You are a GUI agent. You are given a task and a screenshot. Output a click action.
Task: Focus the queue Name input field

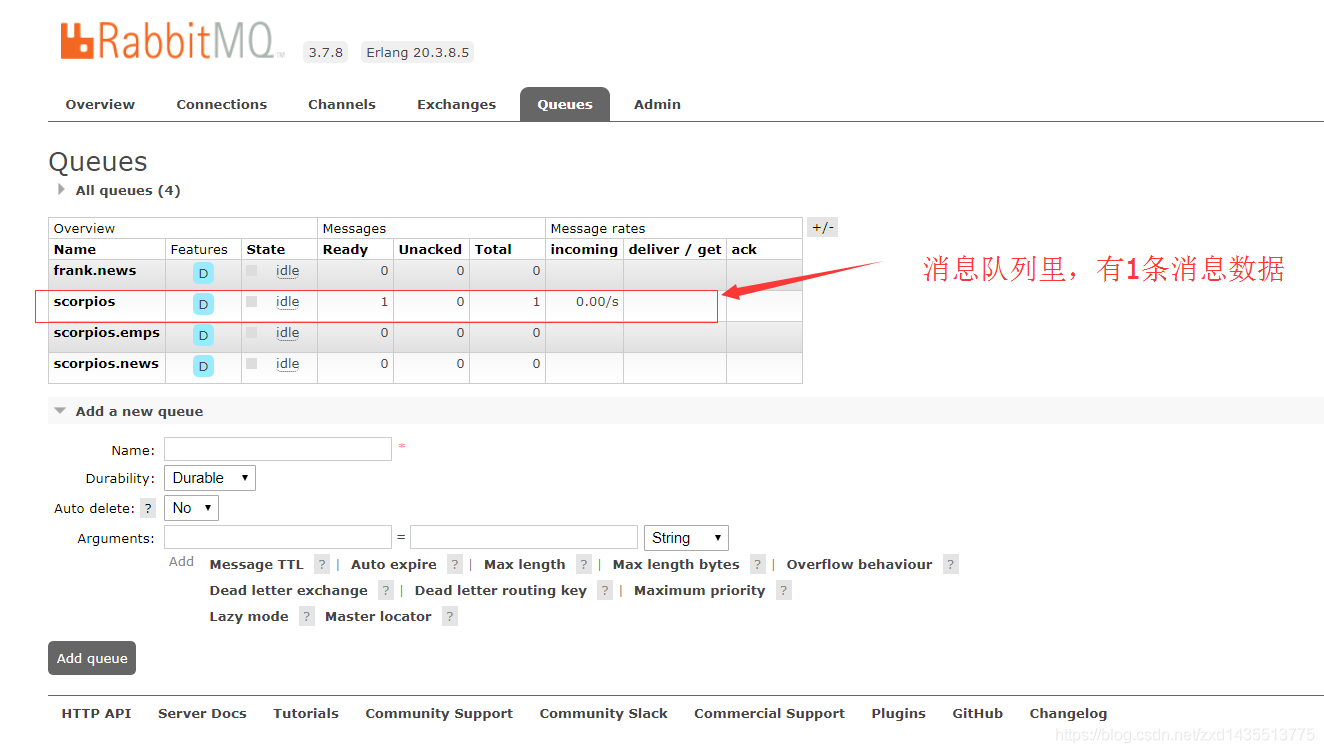pyautogui.click(x=278, y=449)
